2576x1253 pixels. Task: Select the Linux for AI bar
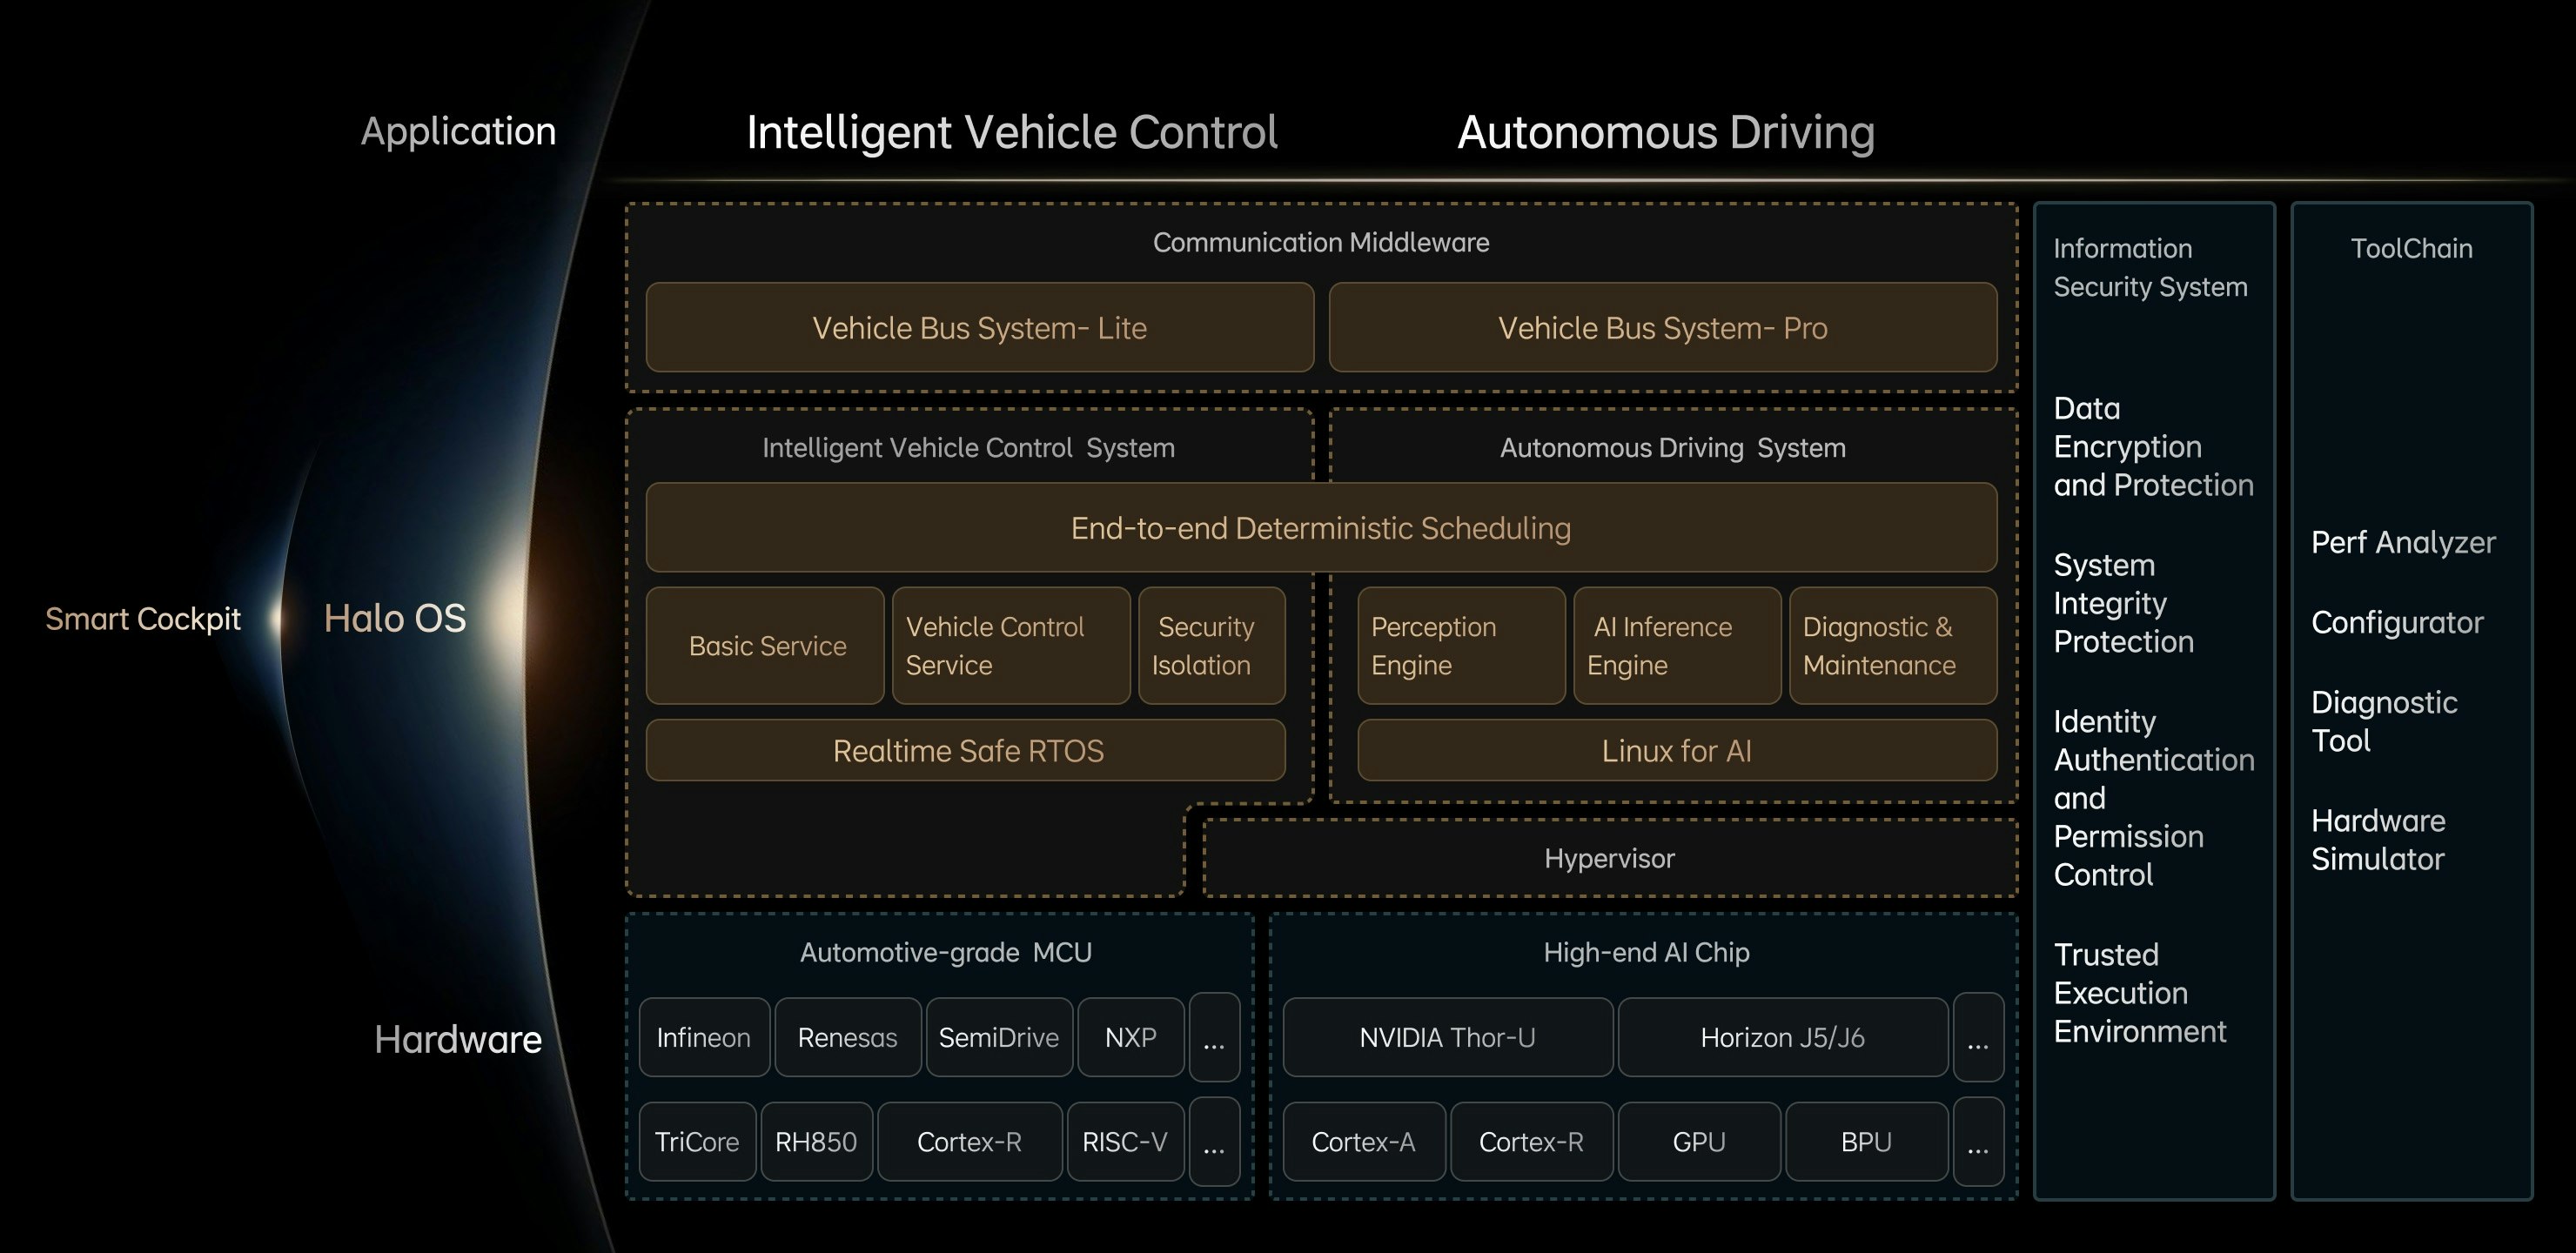(x=1676, y=751)
